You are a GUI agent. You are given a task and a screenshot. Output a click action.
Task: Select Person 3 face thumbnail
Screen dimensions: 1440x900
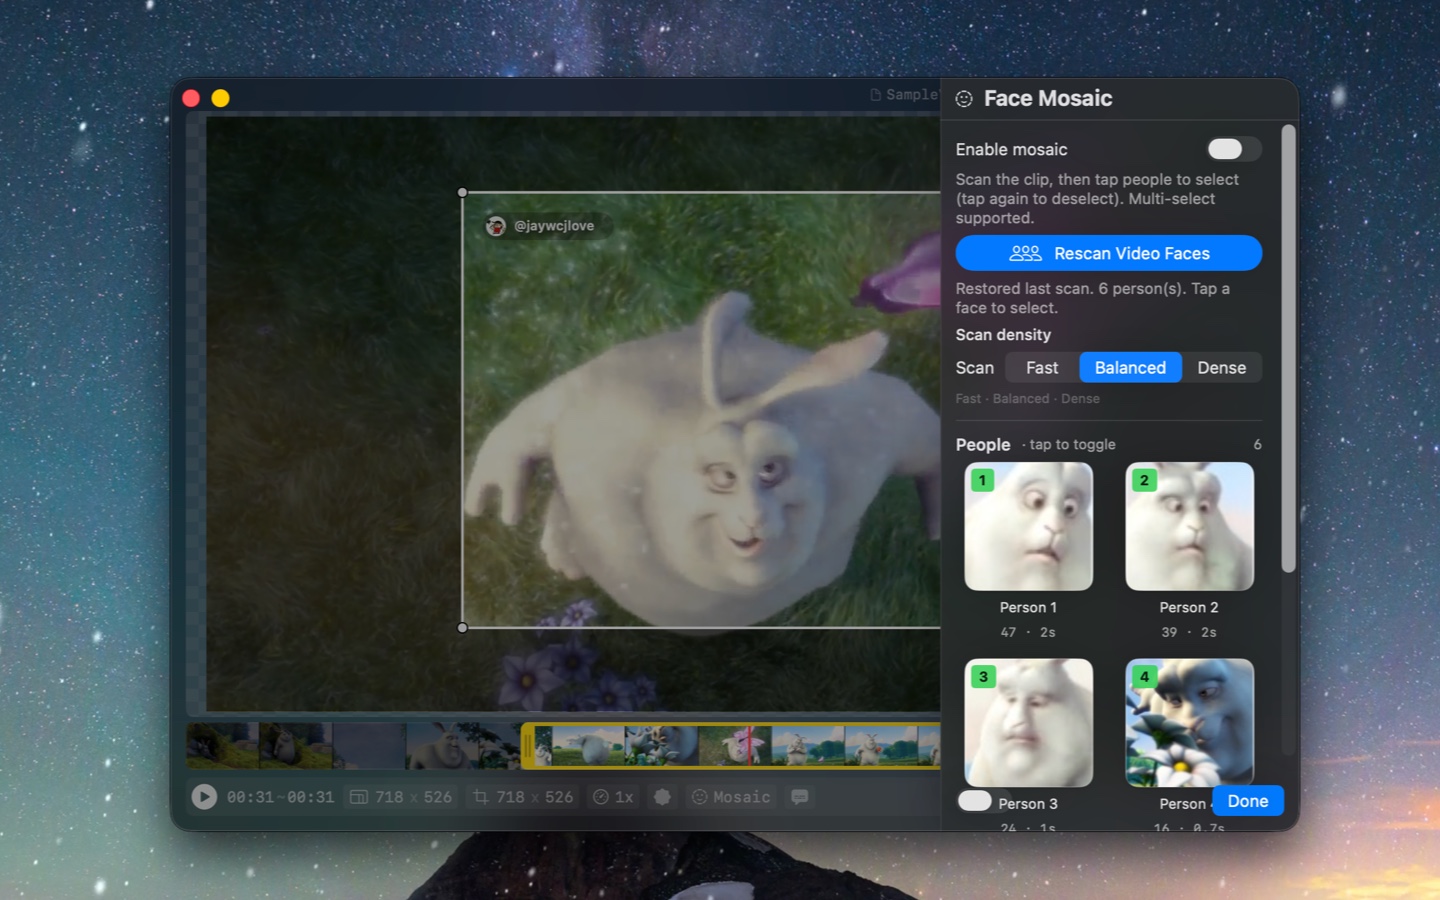click(x=1028, y=722)
